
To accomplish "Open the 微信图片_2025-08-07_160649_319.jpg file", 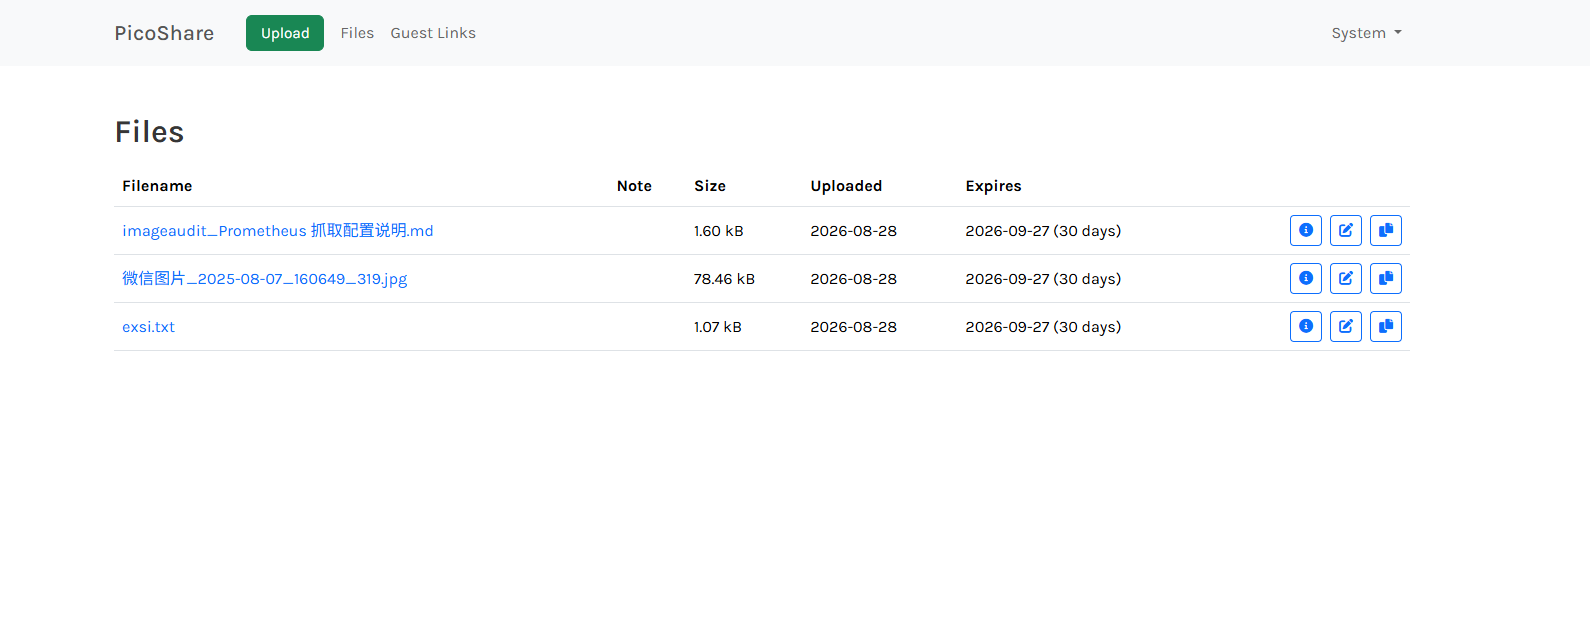I will click(x=265, y=279).
